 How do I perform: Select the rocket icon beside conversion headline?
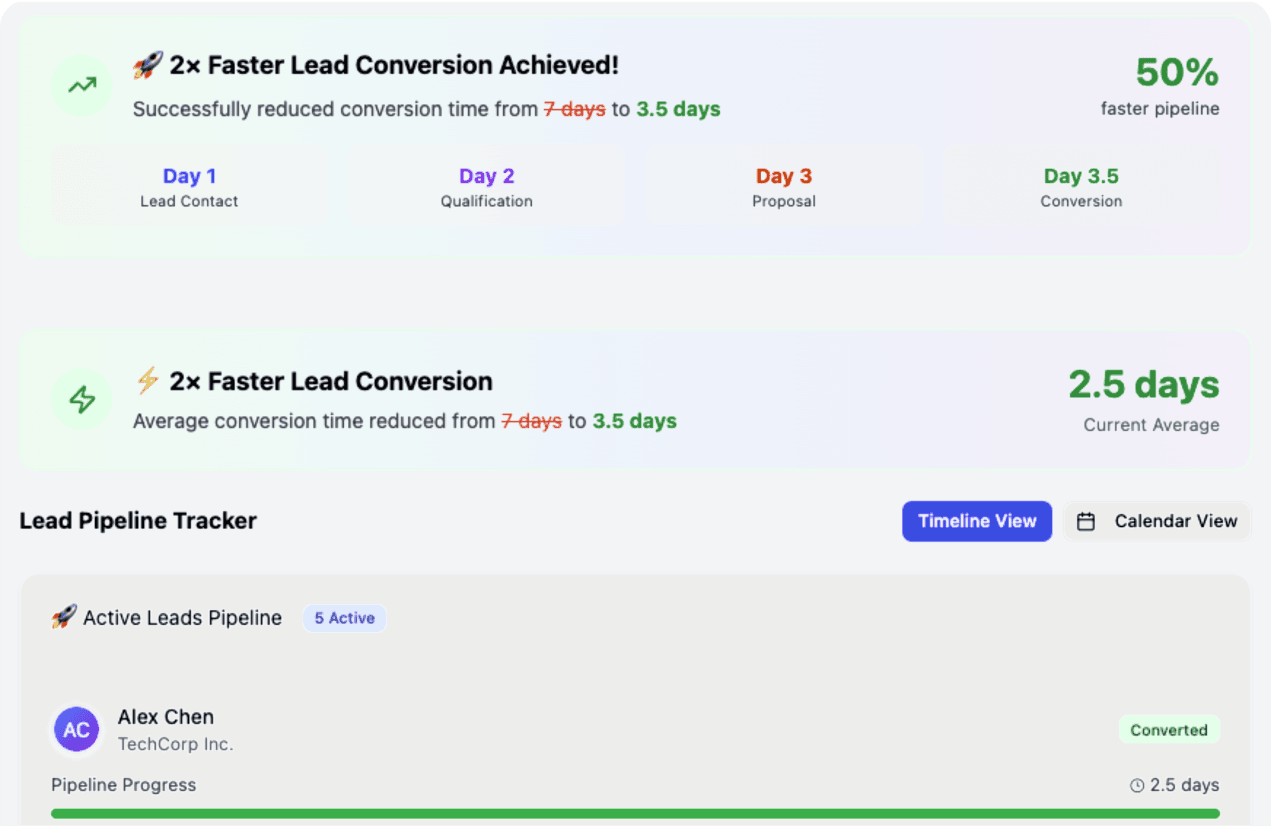pyautogui.click(x=146, y=64)
